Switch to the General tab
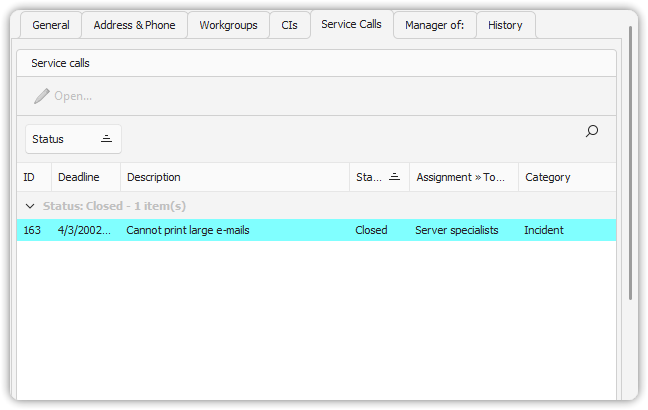The height and width of the screenshot is (410, 648). (50, 25)
